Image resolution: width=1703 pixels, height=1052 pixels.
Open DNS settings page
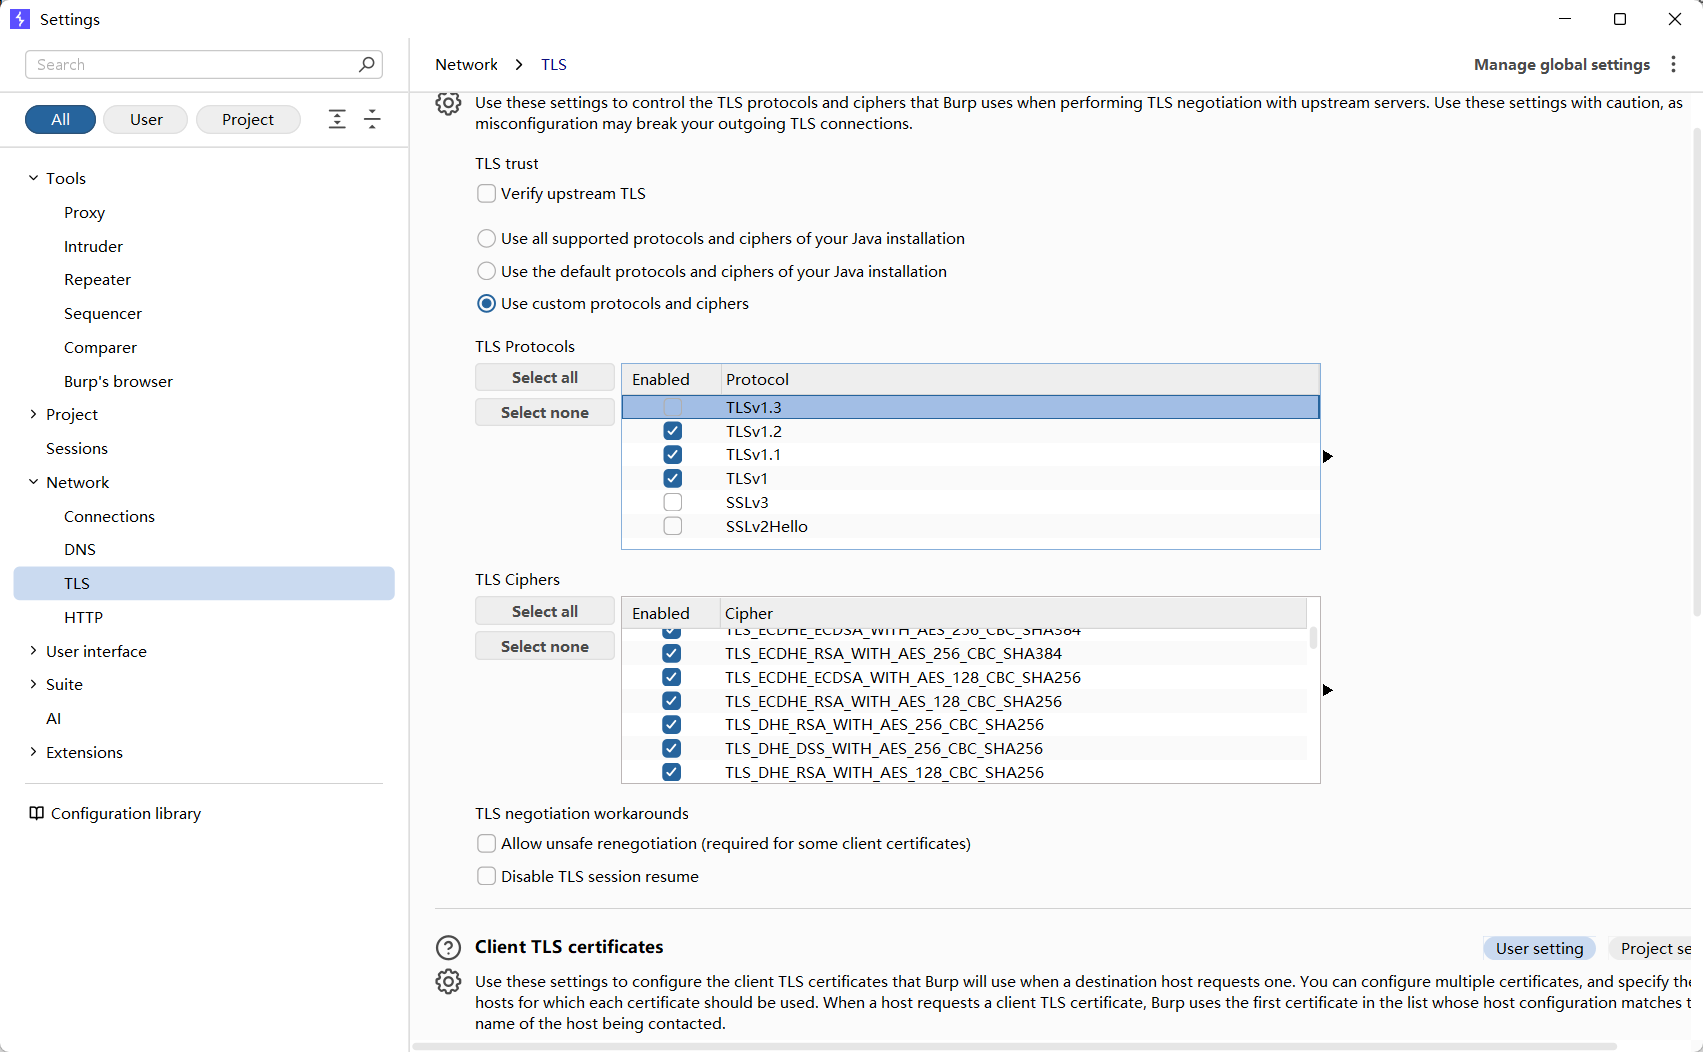[80, 549]
